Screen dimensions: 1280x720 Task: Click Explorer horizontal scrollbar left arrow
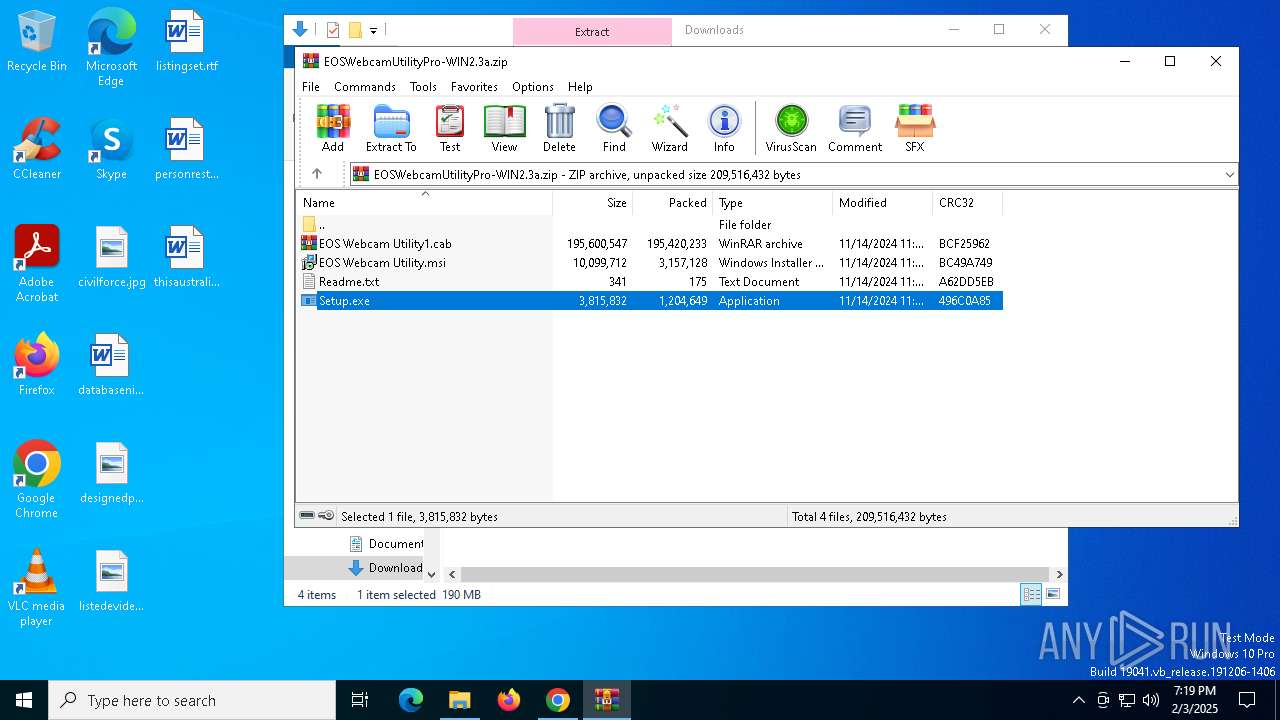point(452,574)
